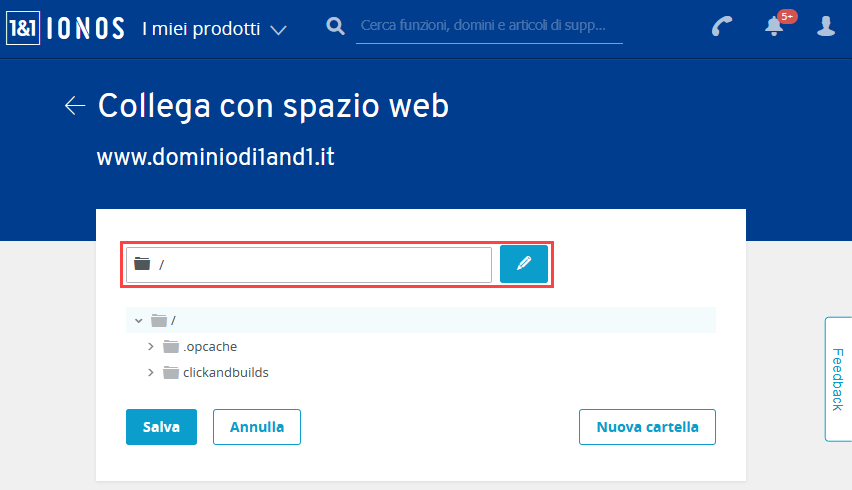Open the phone support icon
The height and width of the screenshot is (490, 852).
coord(722,26)
